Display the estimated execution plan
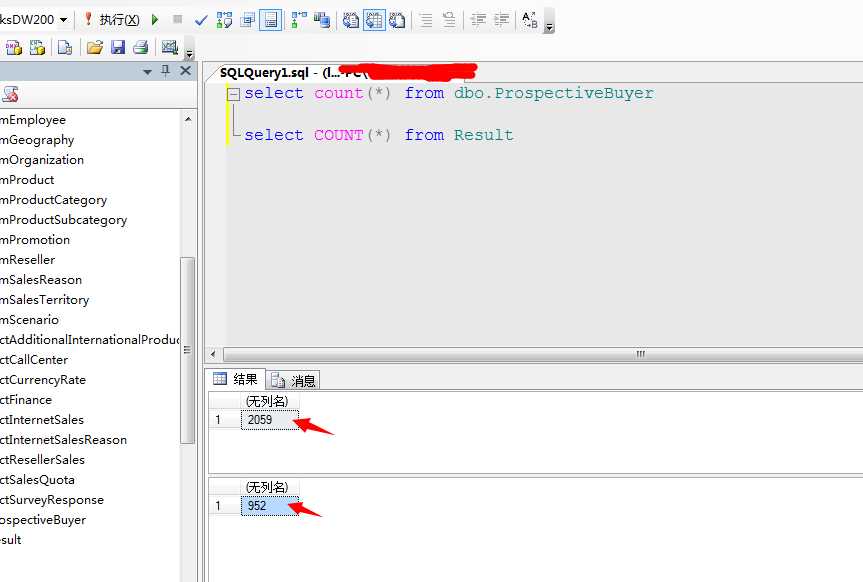Viewport: 863px width, 582px height. pyautogui.click(x=225, y=20)
